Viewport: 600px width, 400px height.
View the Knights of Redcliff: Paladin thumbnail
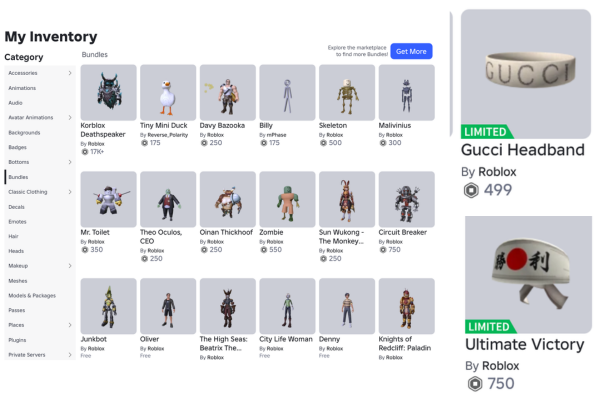coord(407,306)
